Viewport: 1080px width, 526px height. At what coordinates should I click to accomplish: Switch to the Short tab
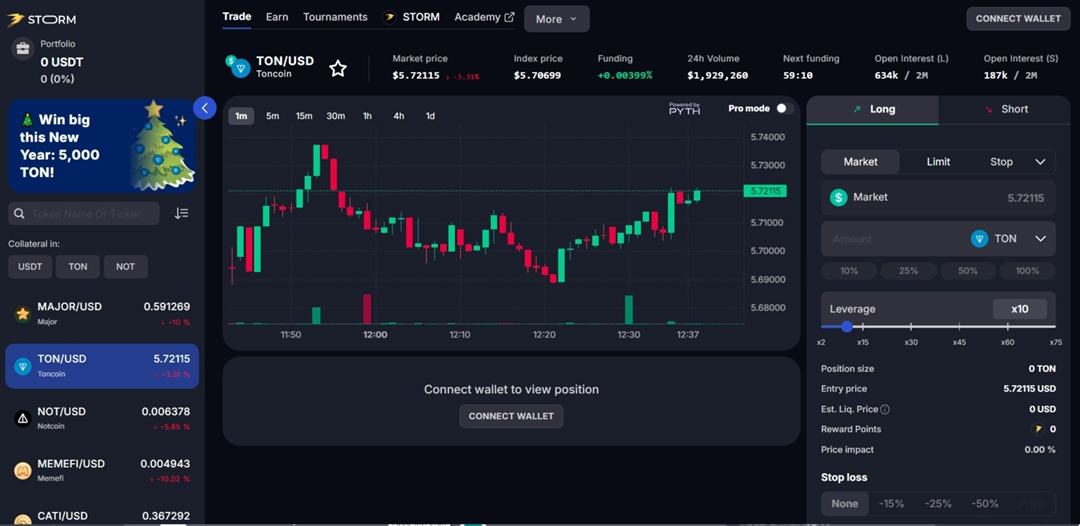click(x=1005, y=109)
